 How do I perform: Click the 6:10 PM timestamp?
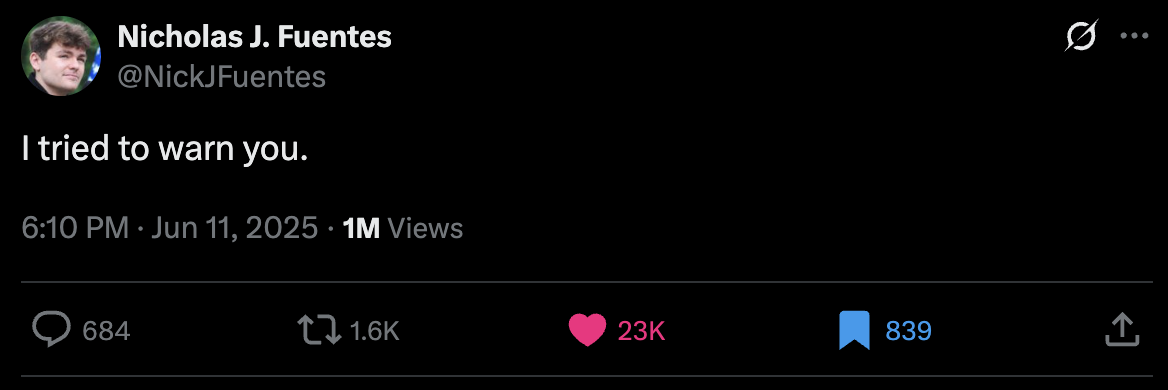tap(75, 228)
